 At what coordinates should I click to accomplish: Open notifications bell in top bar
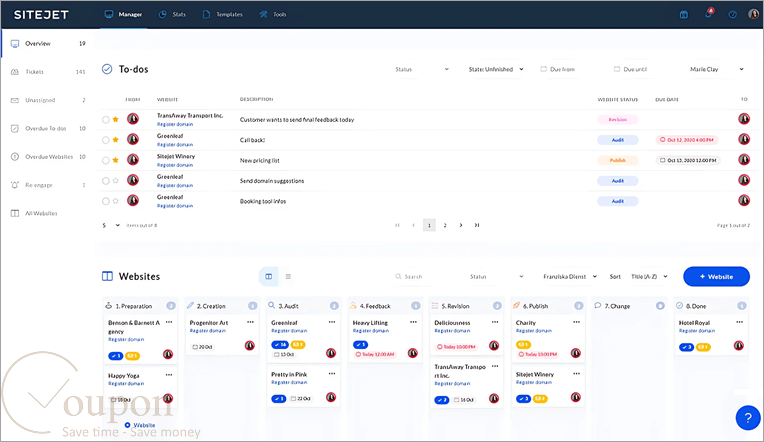point(708,14)
